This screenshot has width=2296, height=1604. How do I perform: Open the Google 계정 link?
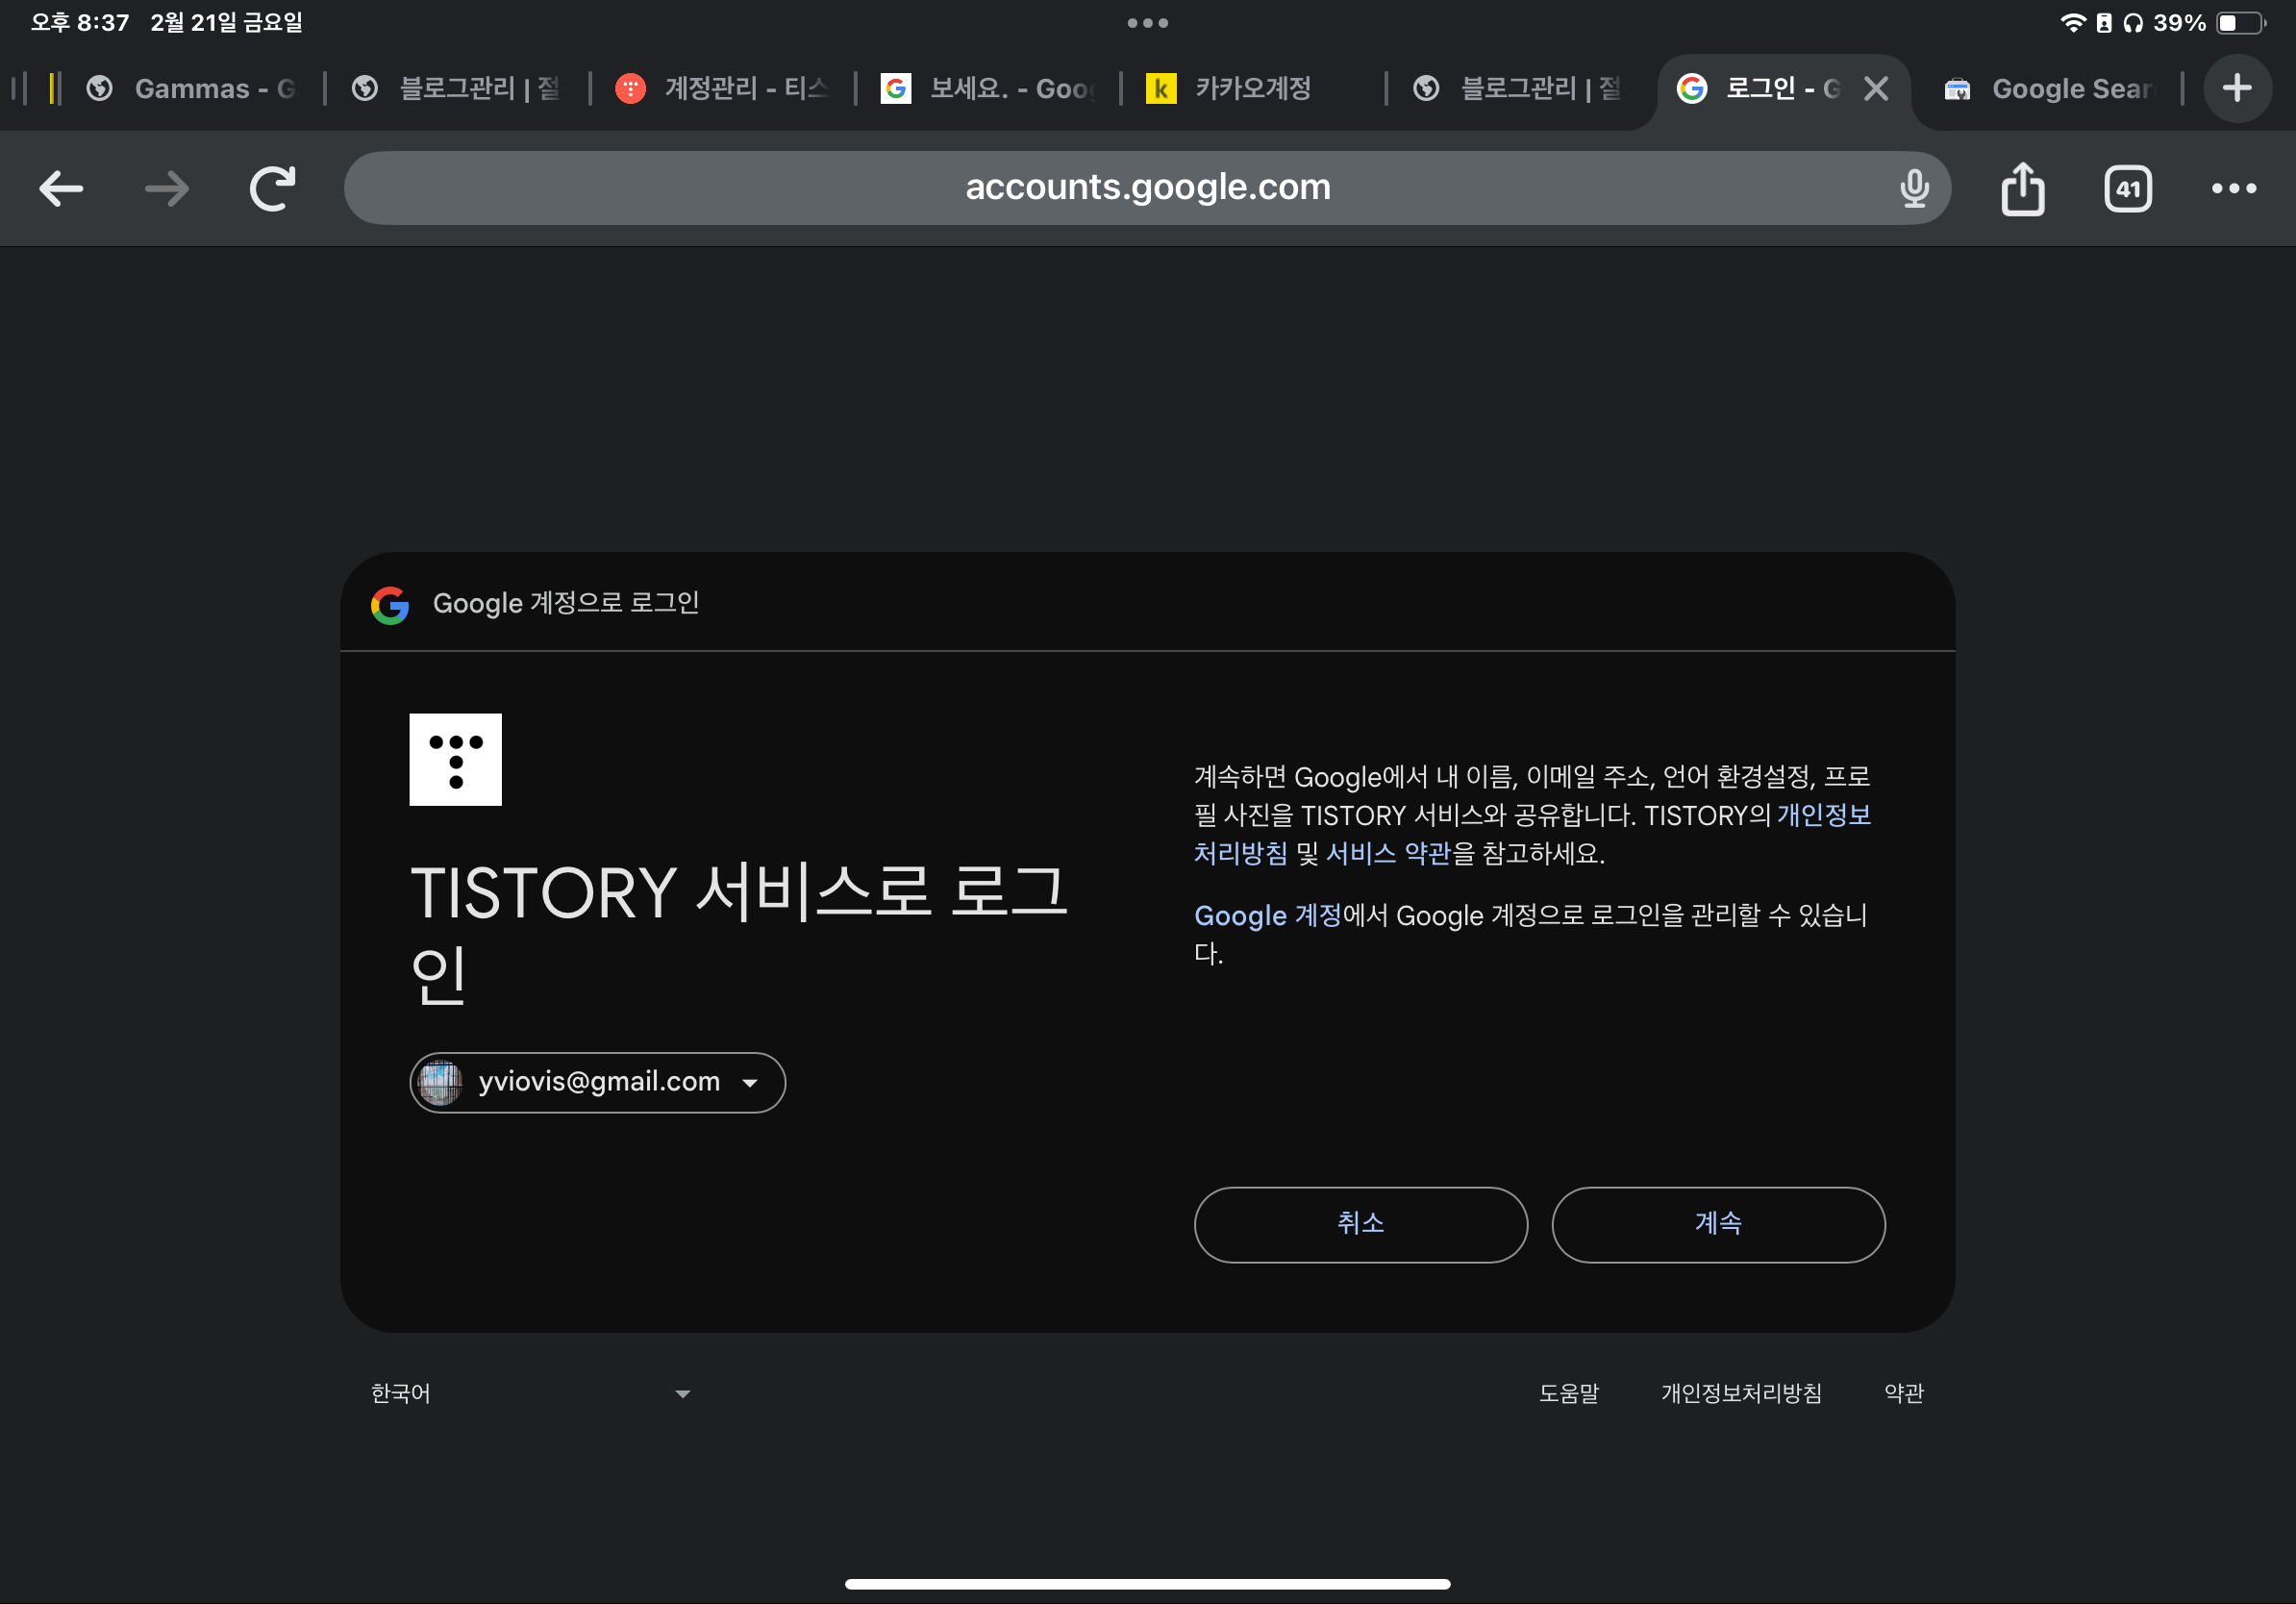coord(1267,915)
